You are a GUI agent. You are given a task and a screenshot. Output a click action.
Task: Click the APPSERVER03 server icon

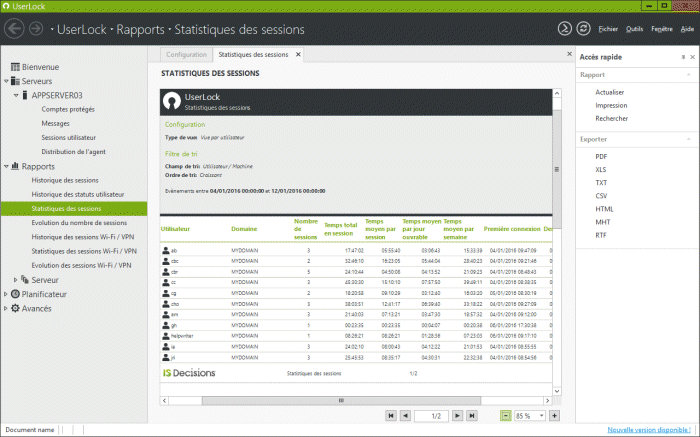click(x=25, y=95)
